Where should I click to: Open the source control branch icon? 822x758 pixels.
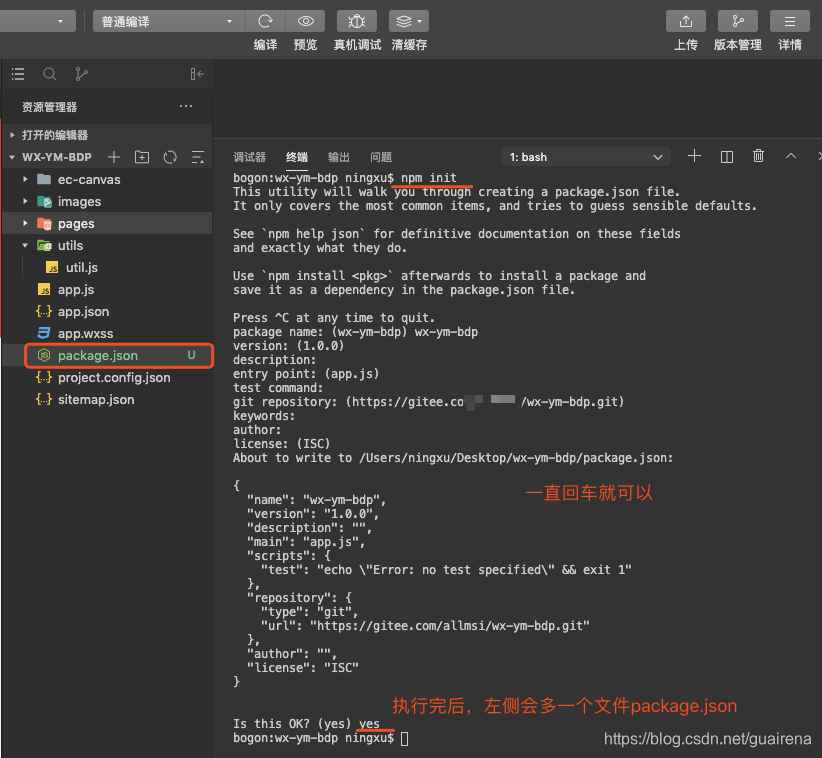[81, 74]
